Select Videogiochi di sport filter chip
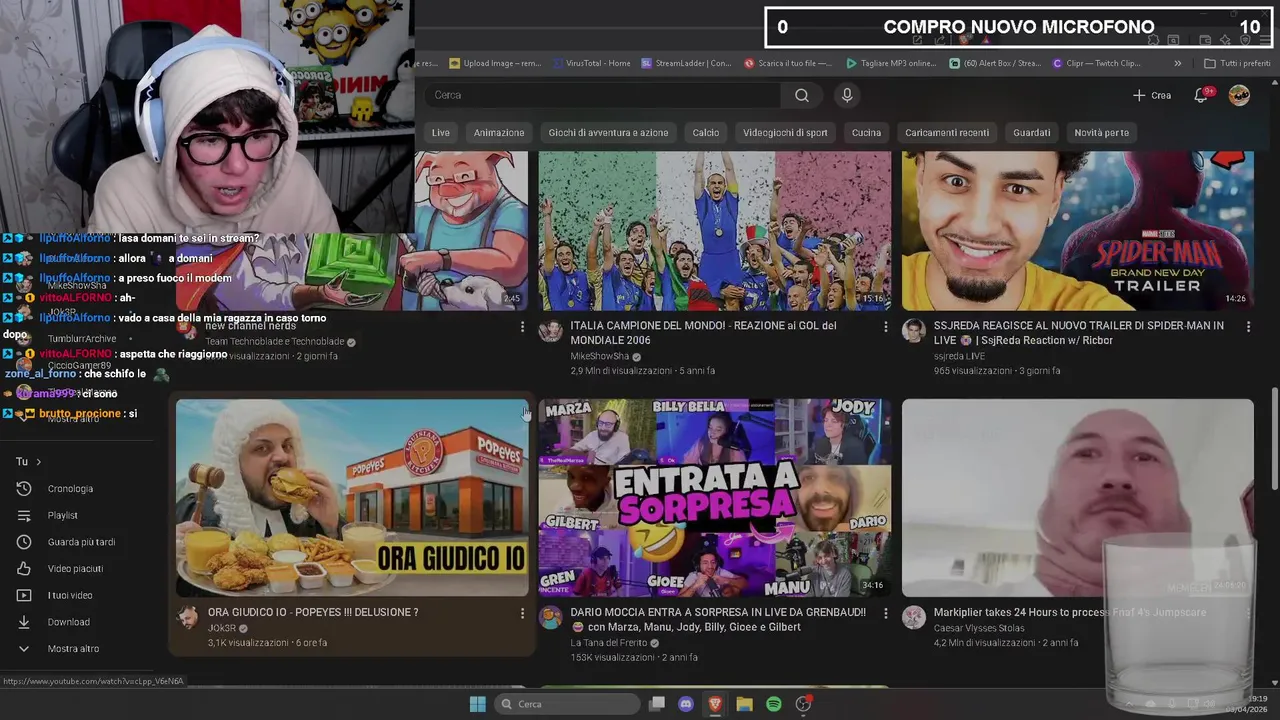Viewport: 1280px width, 720px height. pyautogui.click(x=785, y=133)
